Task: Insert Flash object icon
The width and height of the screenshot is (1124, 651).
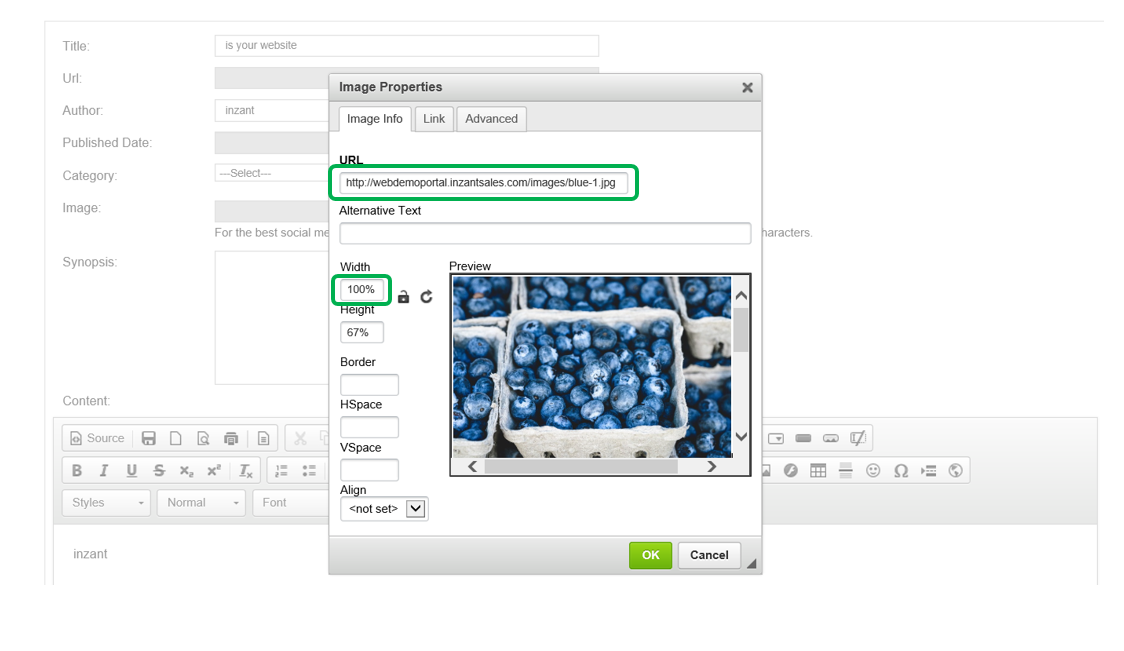Action: coord(791,470)
